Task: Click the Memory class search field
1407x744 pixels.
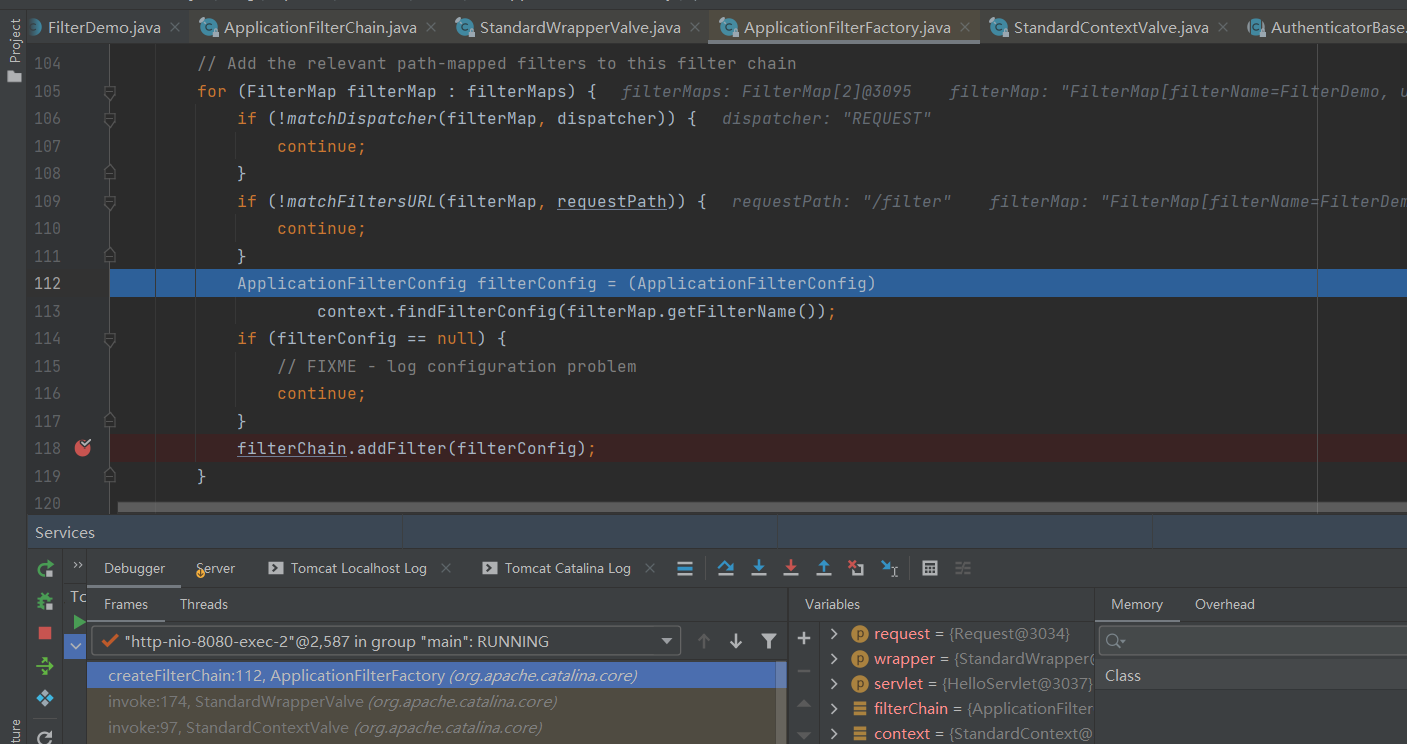Action: point(1253,640)
